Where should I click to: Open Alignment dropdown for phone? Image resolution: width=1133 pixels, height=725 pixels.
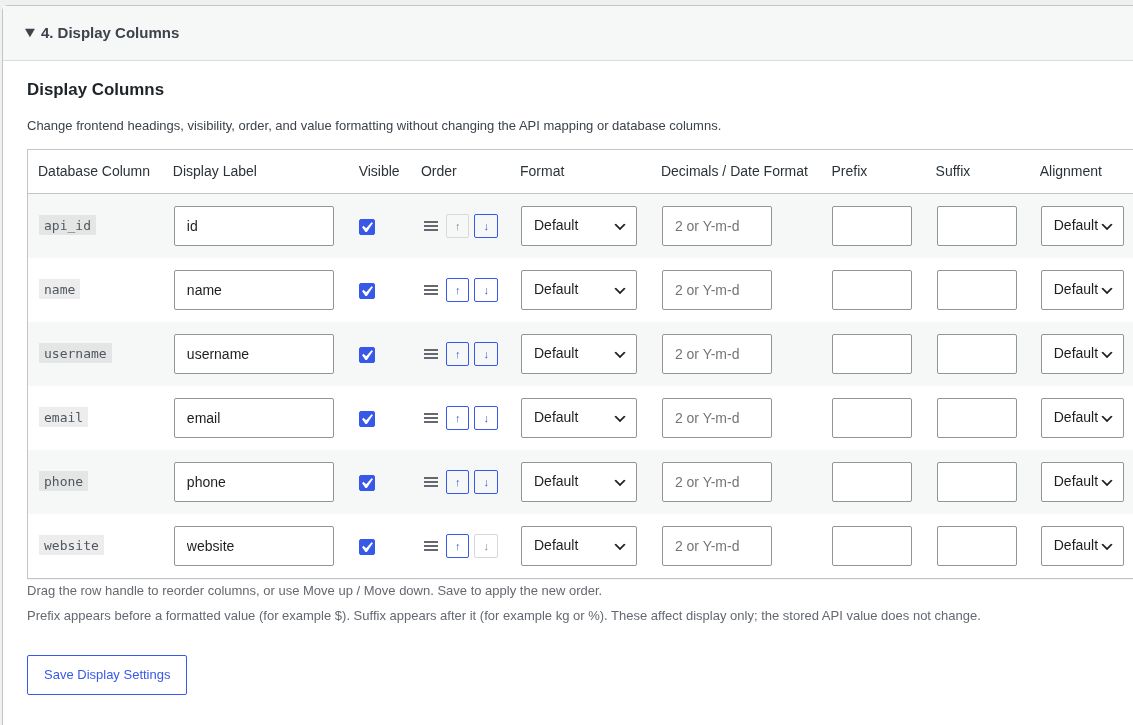[1082, 482]
